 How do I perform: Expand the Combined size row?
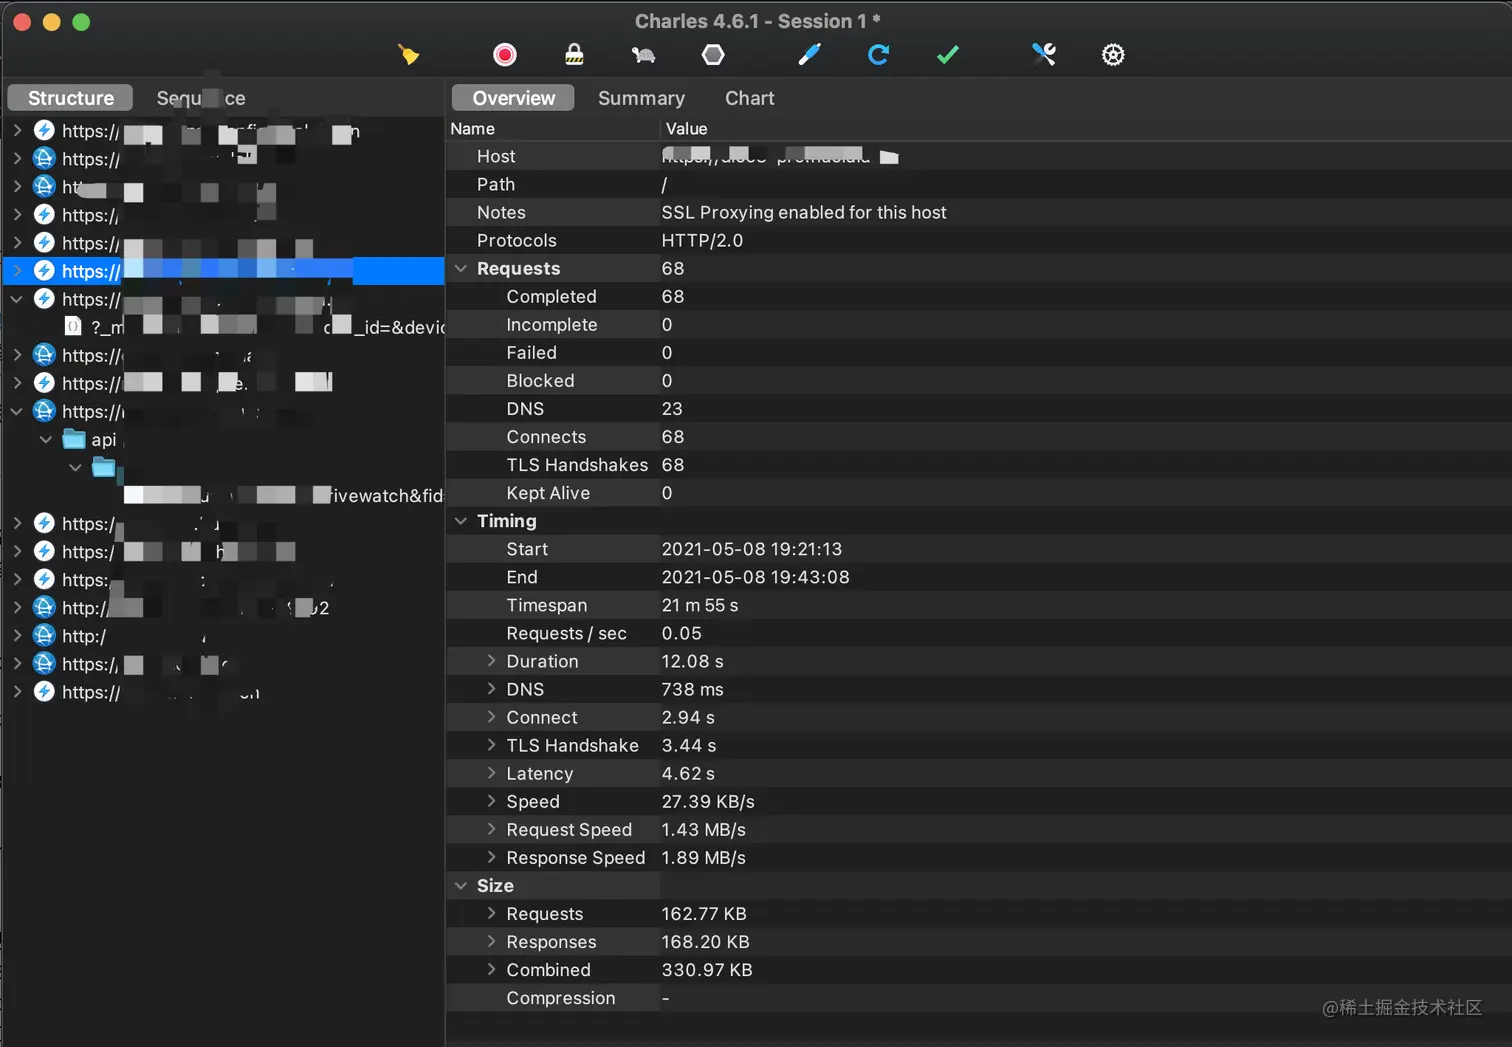tap(491, 969)
